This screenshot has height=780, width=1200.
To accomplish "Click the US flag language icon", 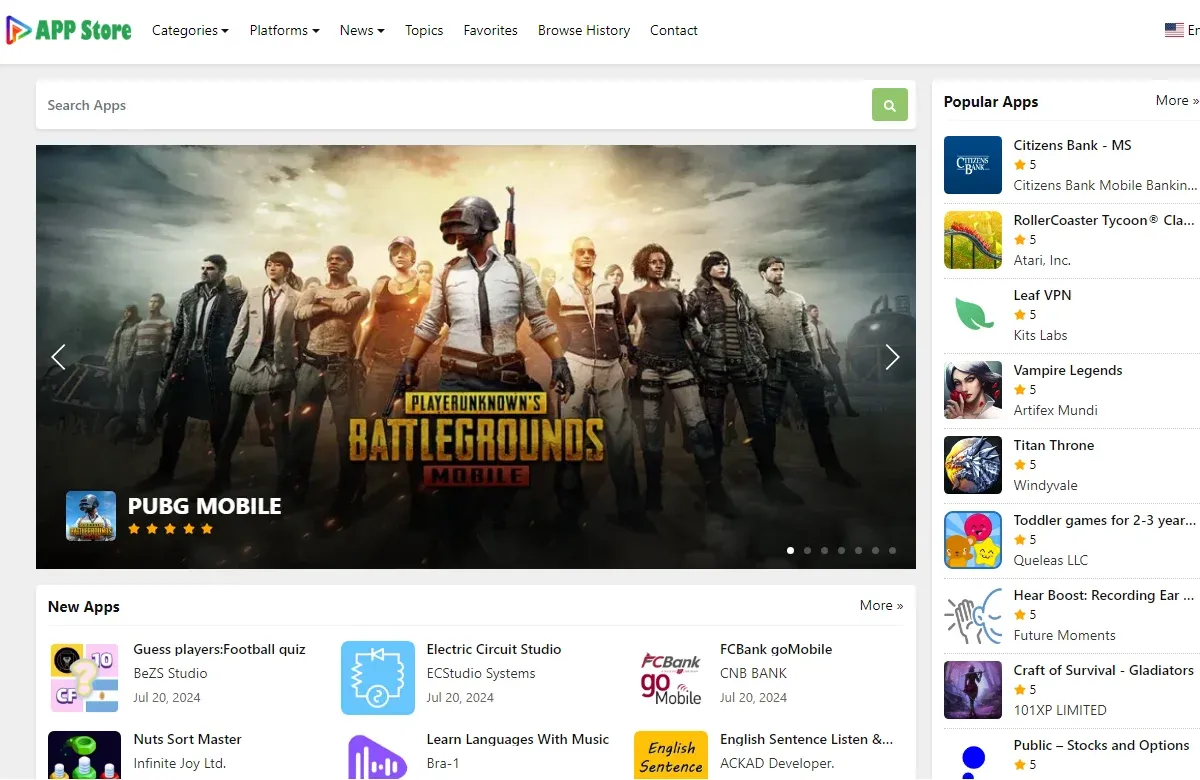I will click(x=1174, y=30).
